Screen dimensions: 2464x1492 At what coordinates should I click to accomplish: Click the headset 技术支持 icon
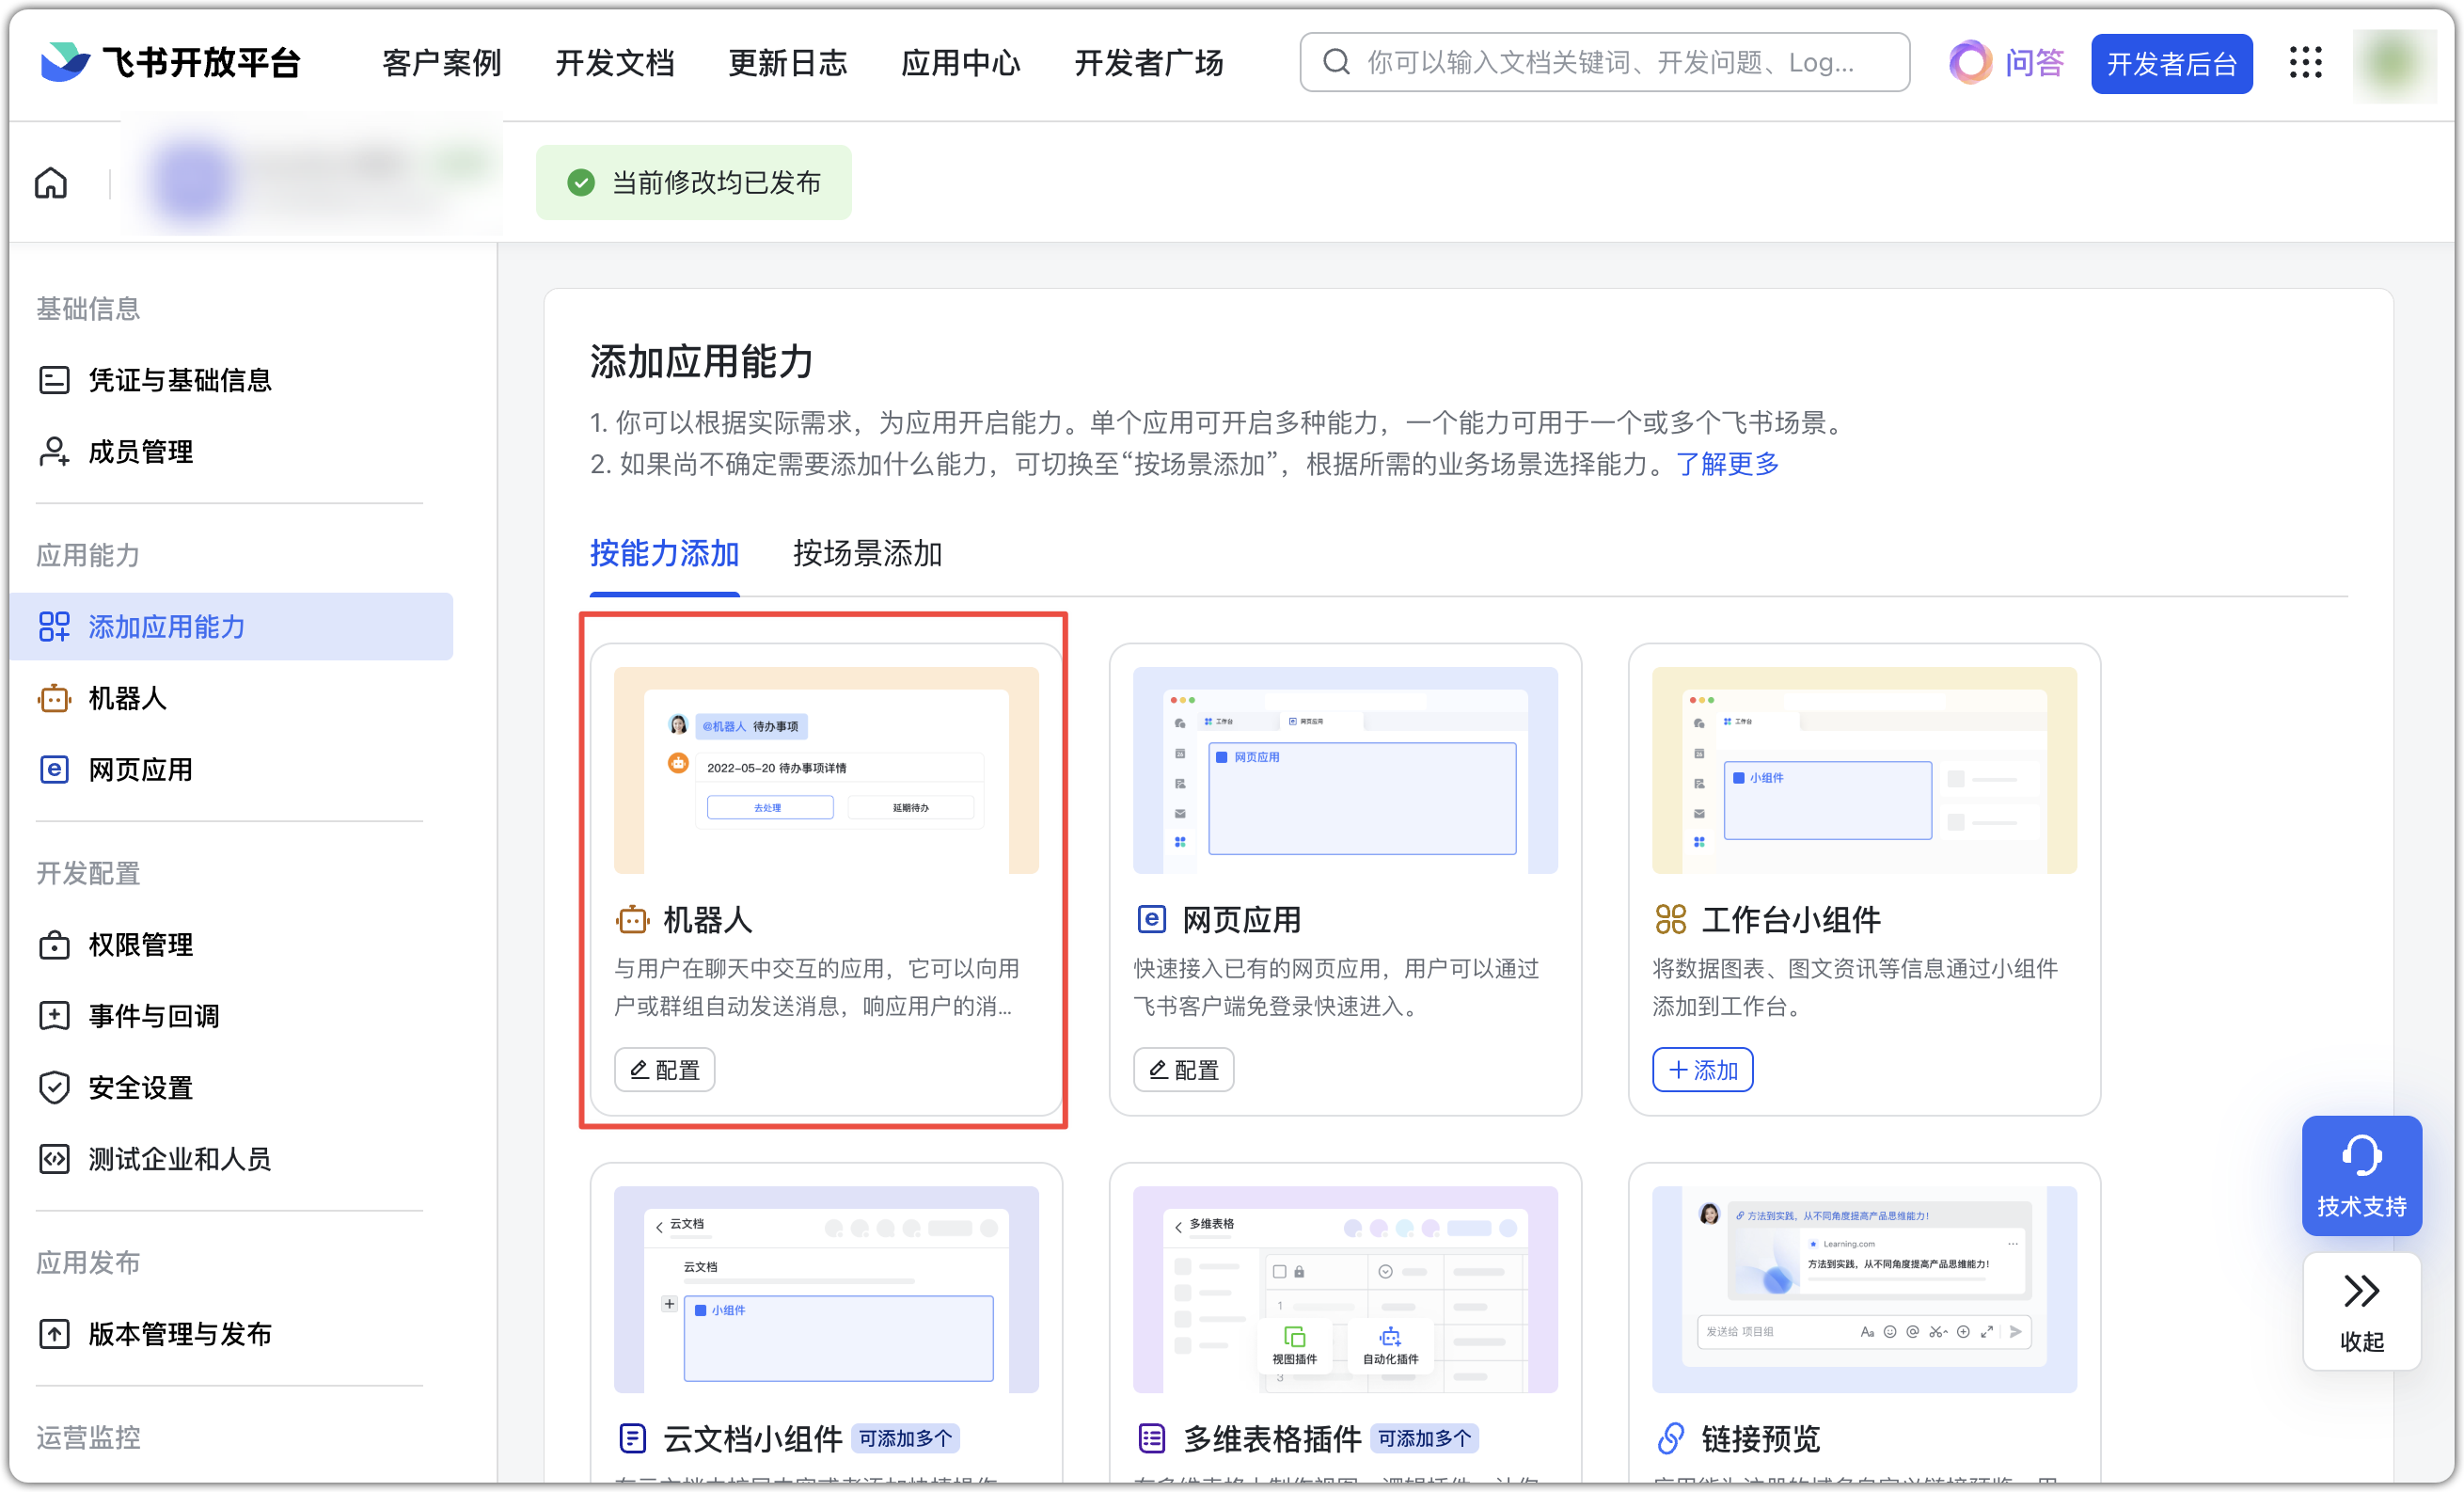pos(2361,1155)
